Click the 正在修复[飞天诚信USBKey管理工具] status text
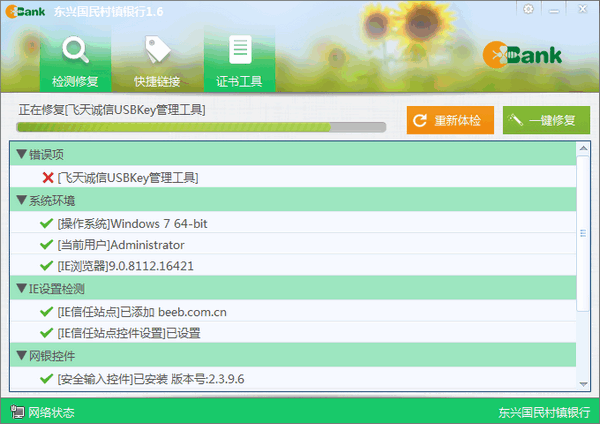This screenshot has width=600, height=424. tap(112, 110)
